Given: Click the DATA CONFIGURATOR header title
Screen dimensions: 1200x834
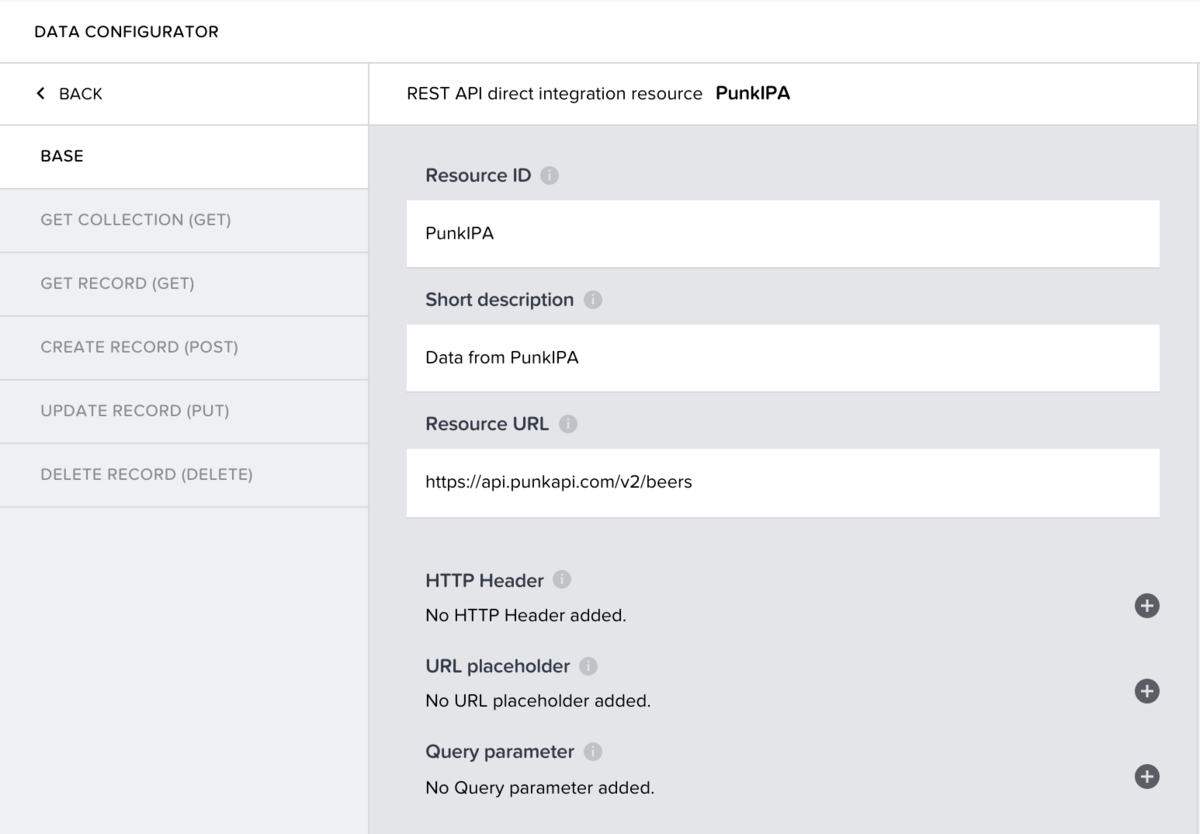Looking at the screenshot, I should tap(126, 32).
